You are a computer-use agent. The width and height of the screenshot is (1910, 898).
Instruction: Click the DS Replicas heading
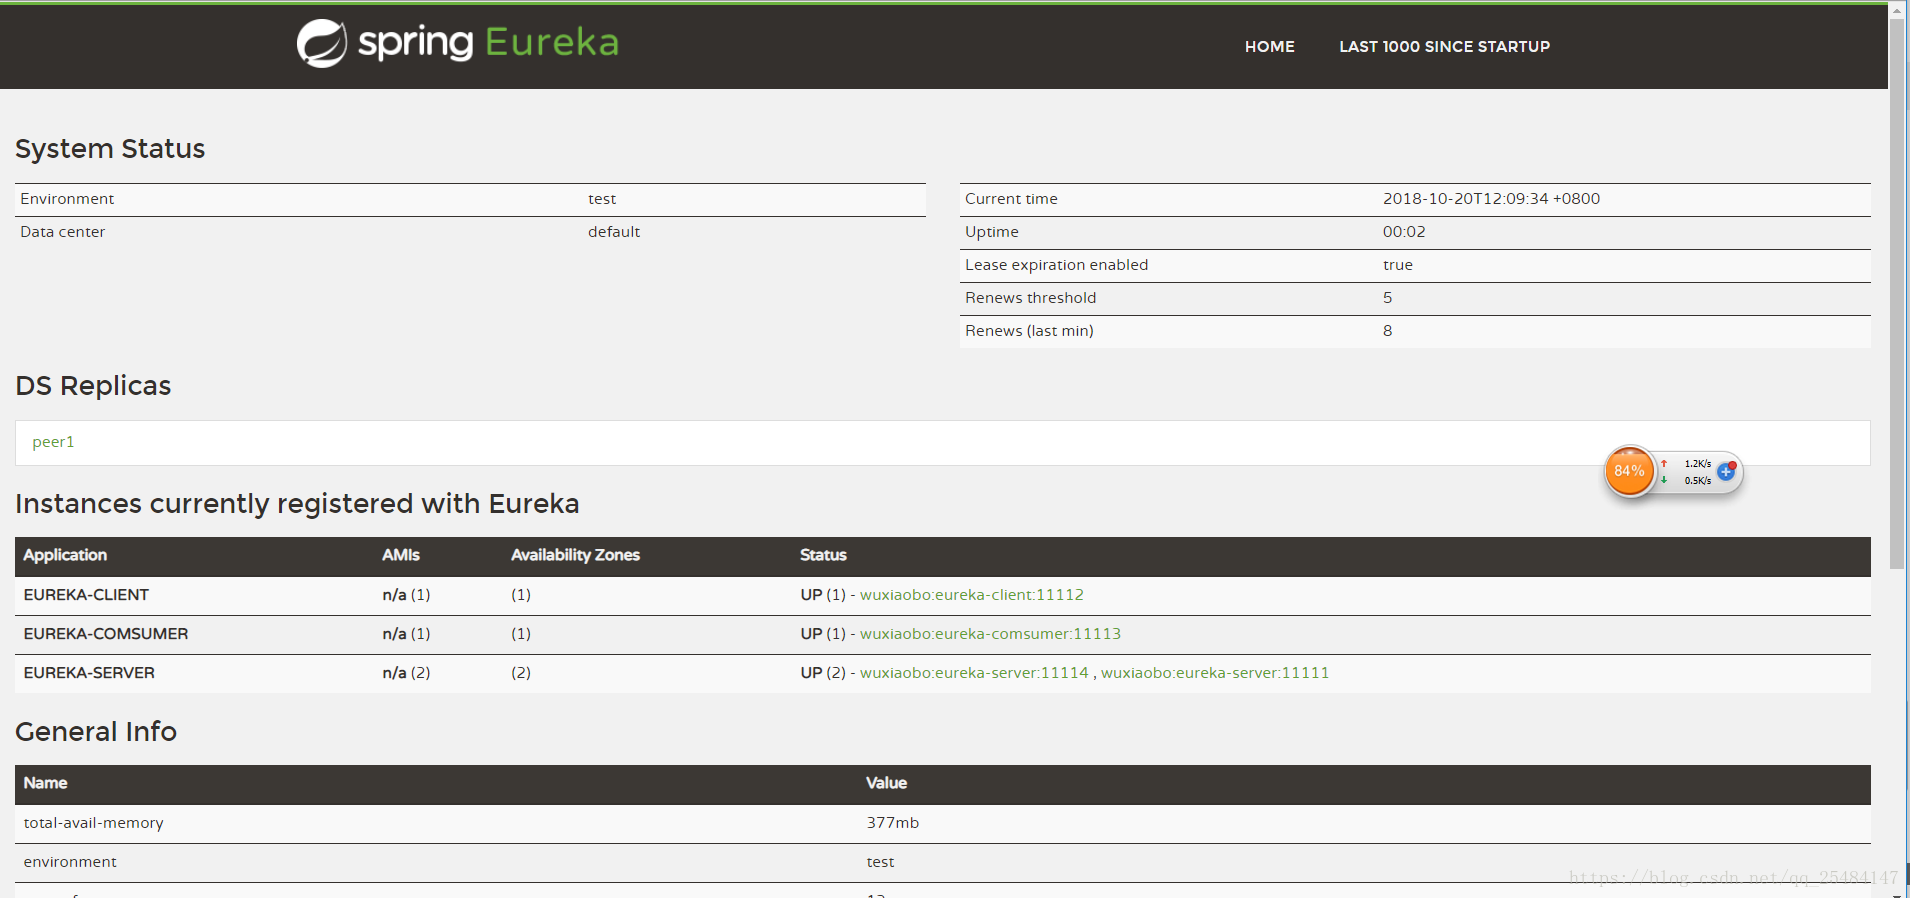point(93,386)
